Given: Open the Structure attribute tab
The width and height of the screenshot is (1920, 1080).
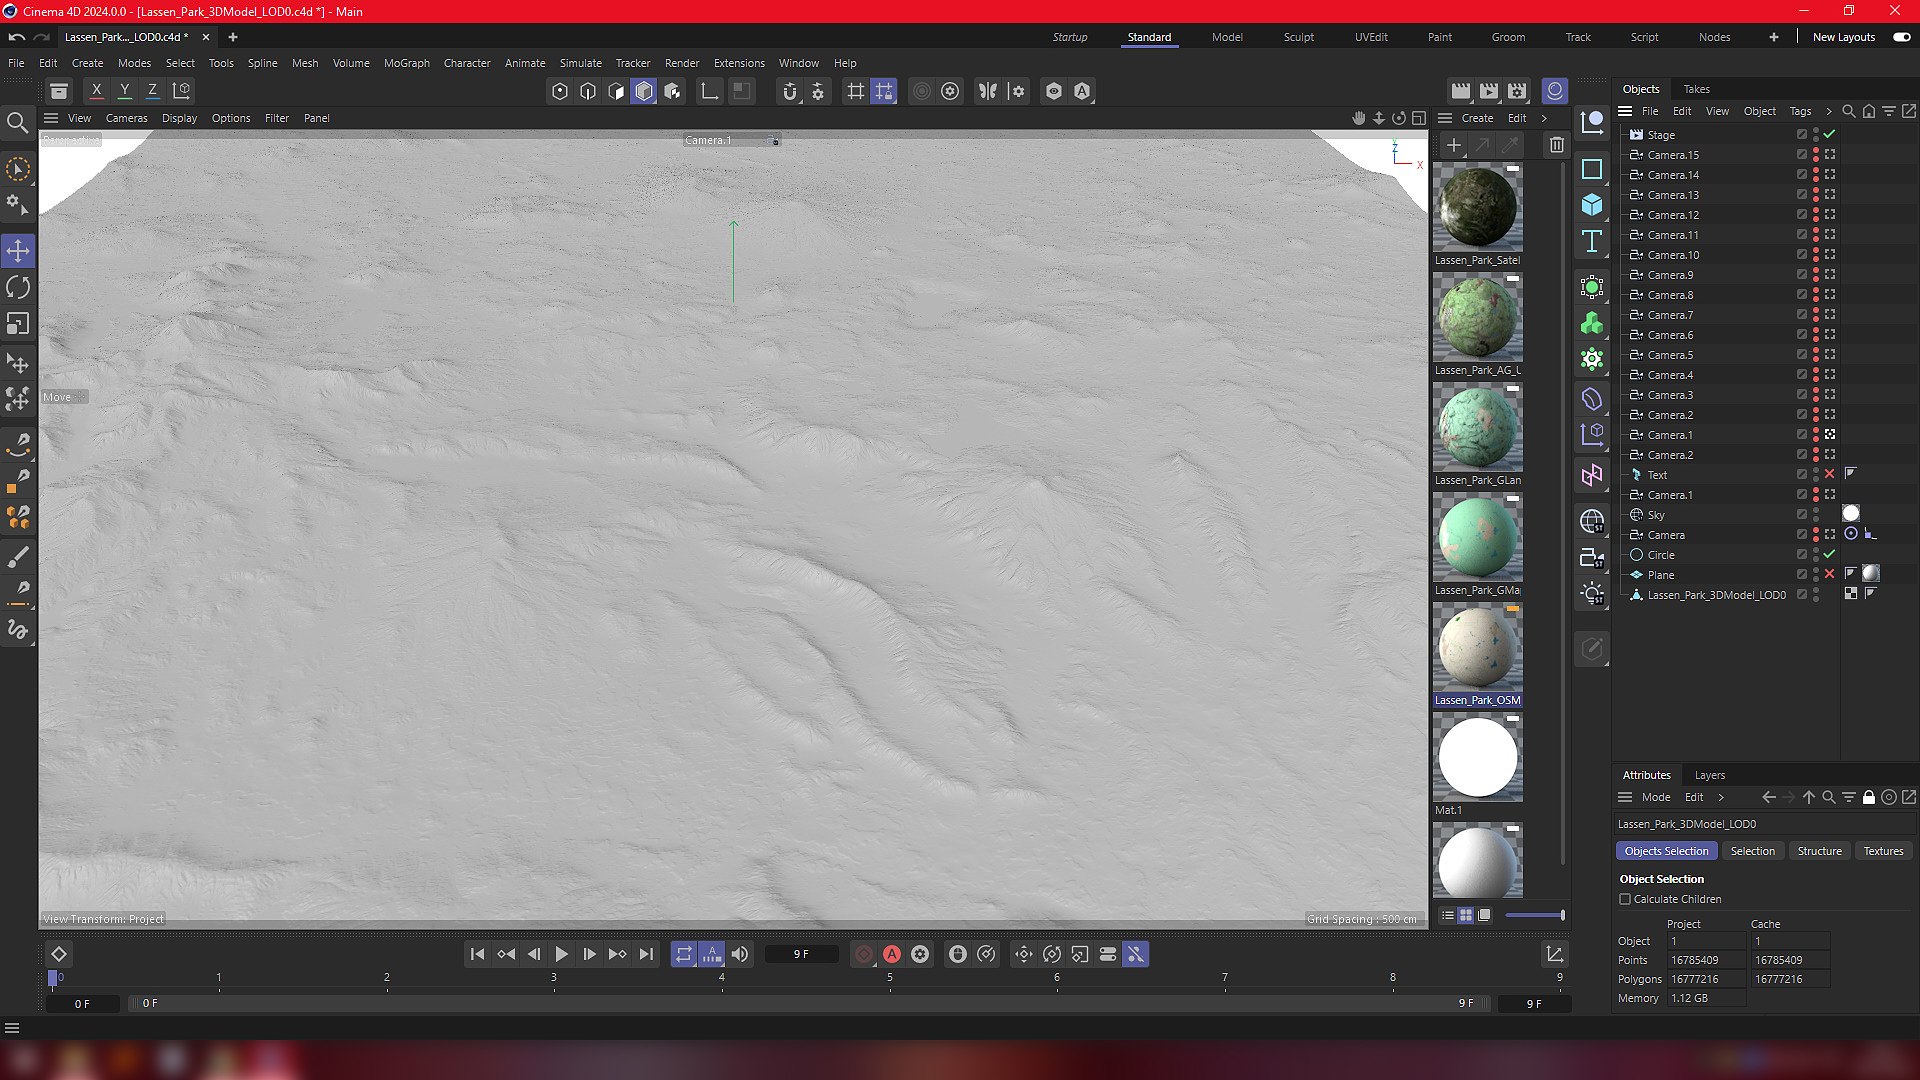Looking at the screenshot, I should click(1819, 851).
